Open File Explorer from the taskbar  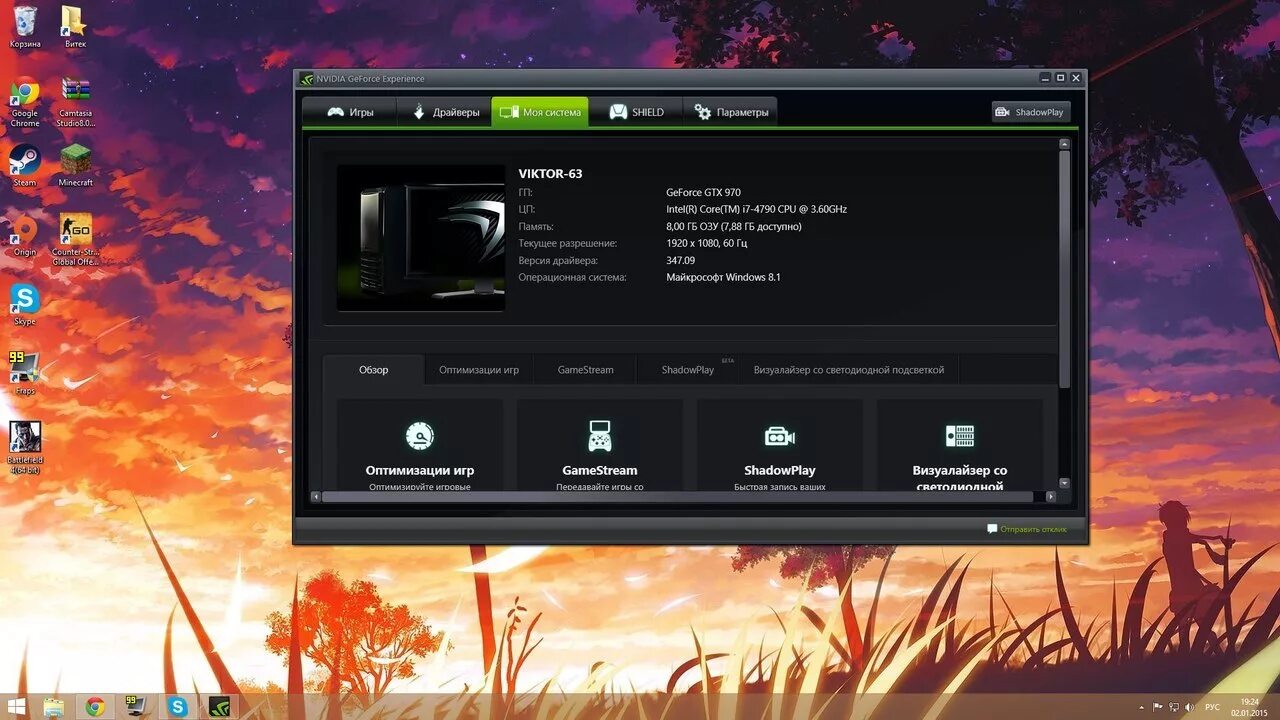[x=53, y=707]
